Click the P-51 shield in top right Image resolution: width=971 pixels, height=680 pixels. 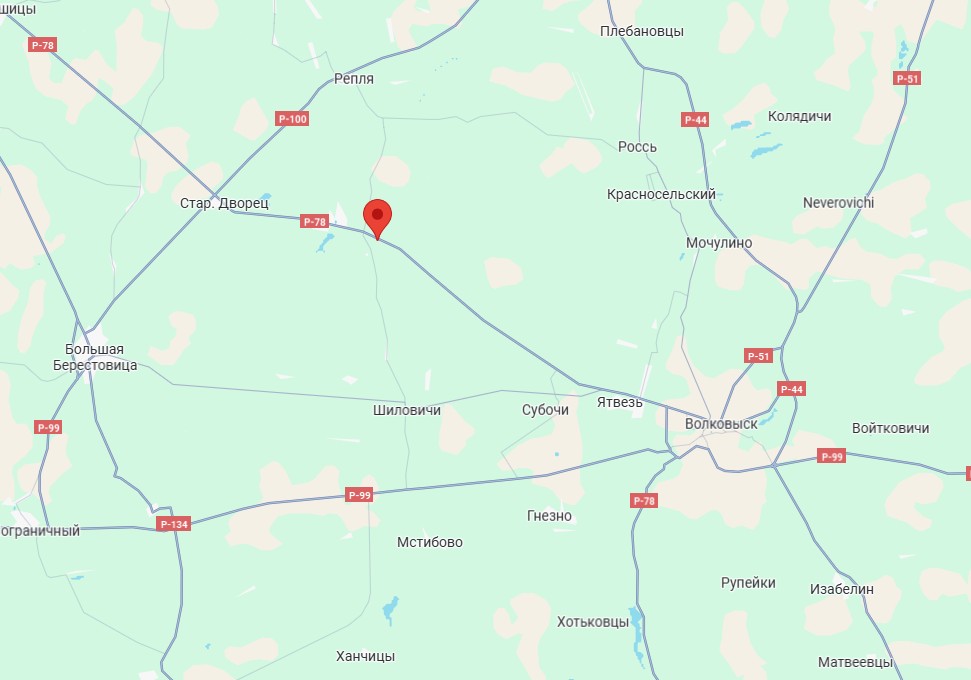pyautogui.click(x=907, y=78)
